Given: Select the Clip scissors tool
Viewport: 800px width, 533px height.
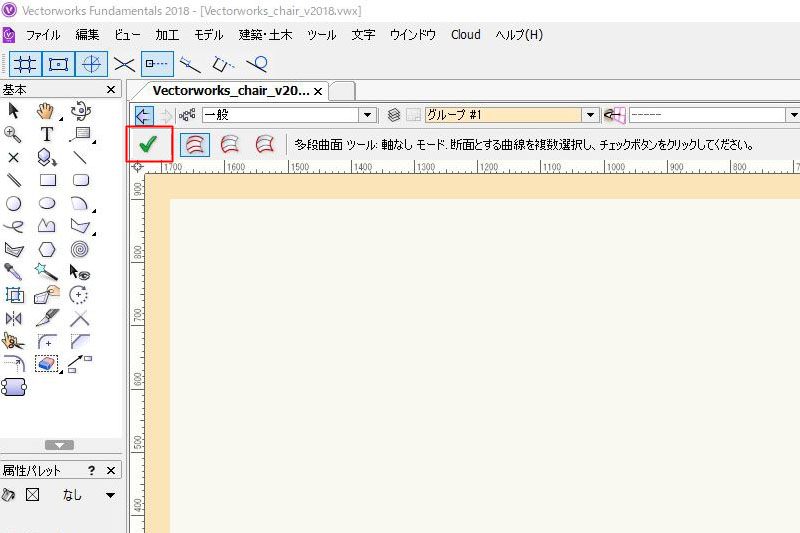Looking at the screenshot, I should point(13,341).
